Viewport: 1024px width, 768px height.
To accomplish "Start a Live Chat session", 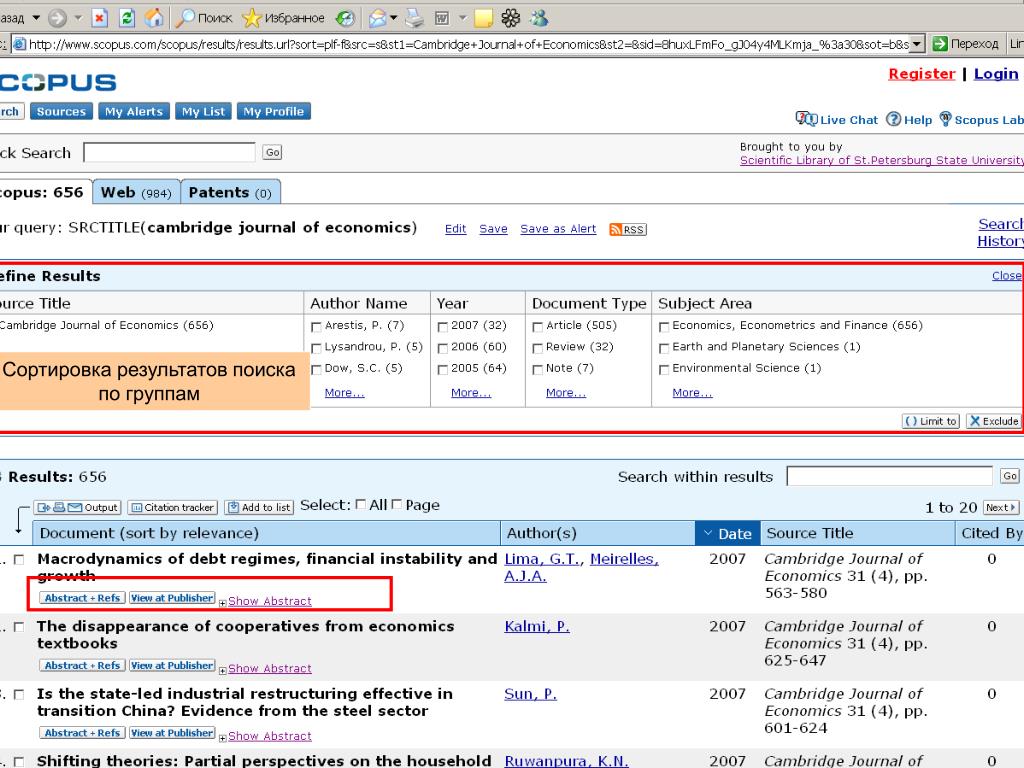I will point(837,120).
